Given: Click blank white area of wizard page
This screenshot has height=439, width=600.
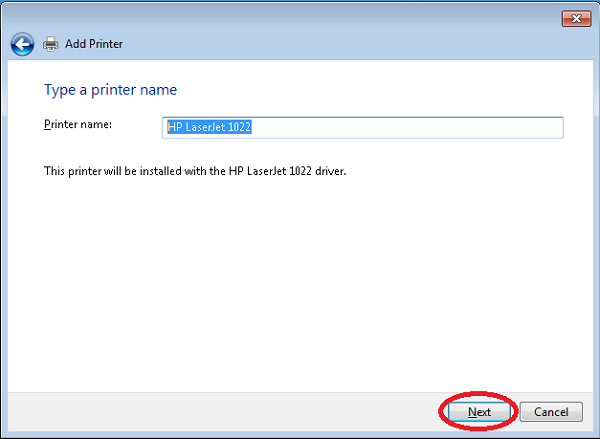Looking at the screenshot, I should point(300,280).
